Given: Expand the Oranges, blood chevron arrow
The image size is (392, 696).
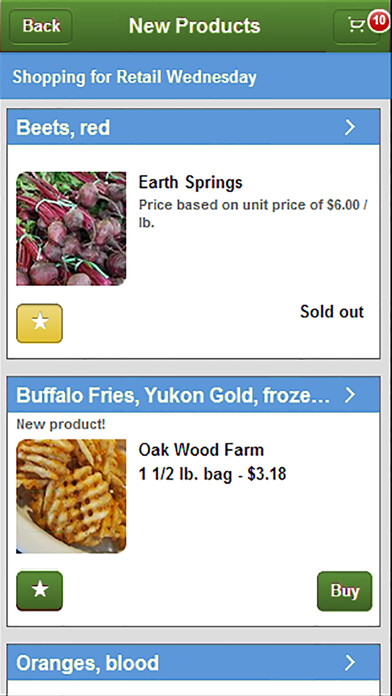Looking at the screenshot, I should point(350,663).
